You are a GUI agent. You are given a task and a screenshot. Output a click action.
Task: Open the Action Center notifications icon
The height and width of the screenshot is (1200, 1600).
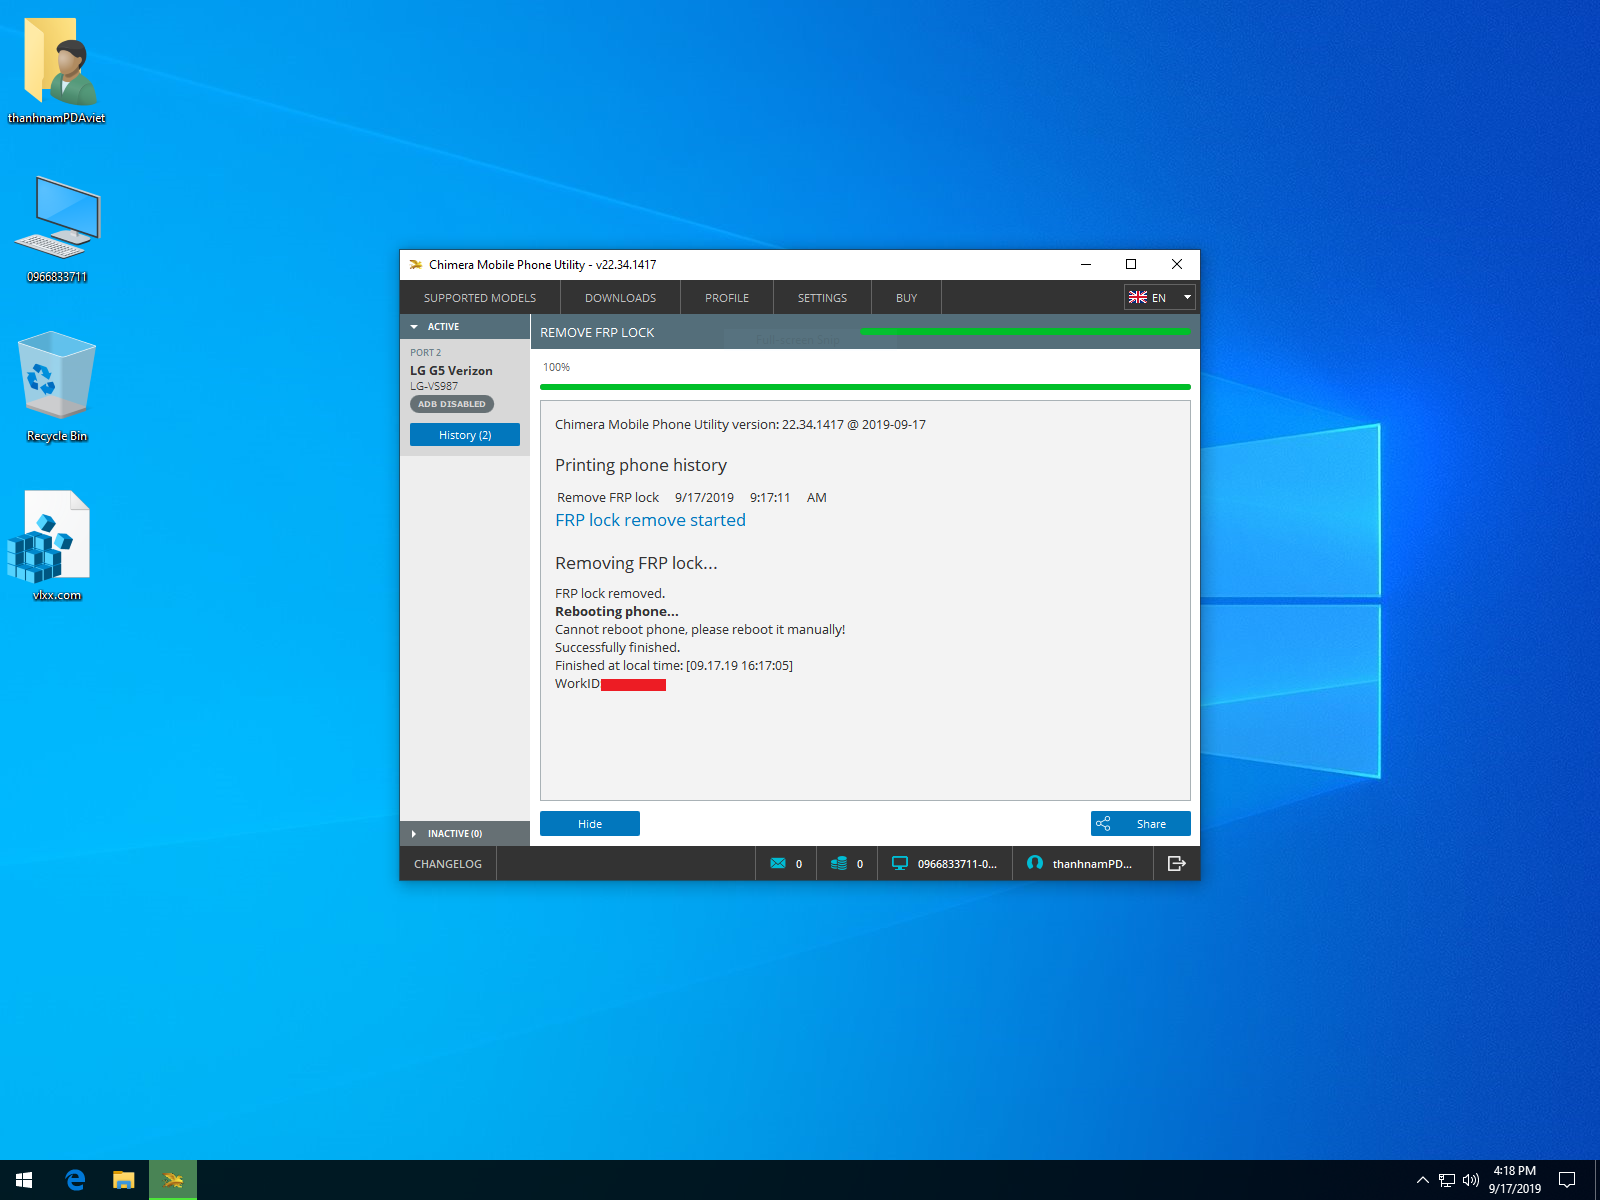tap(1567, 1180)
